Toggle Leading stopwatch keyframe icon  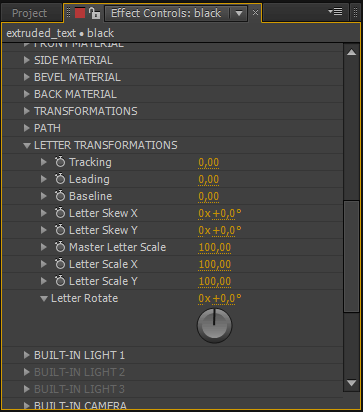click(60, 179)
